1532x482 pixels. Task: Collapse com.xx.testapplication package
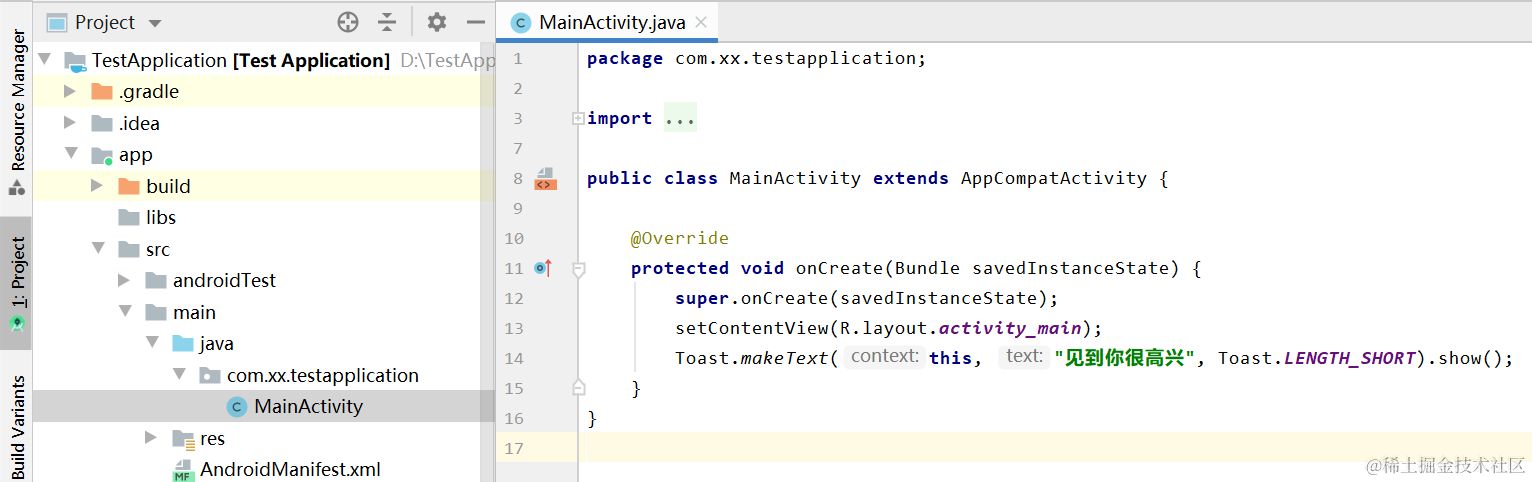coord(179,375)
